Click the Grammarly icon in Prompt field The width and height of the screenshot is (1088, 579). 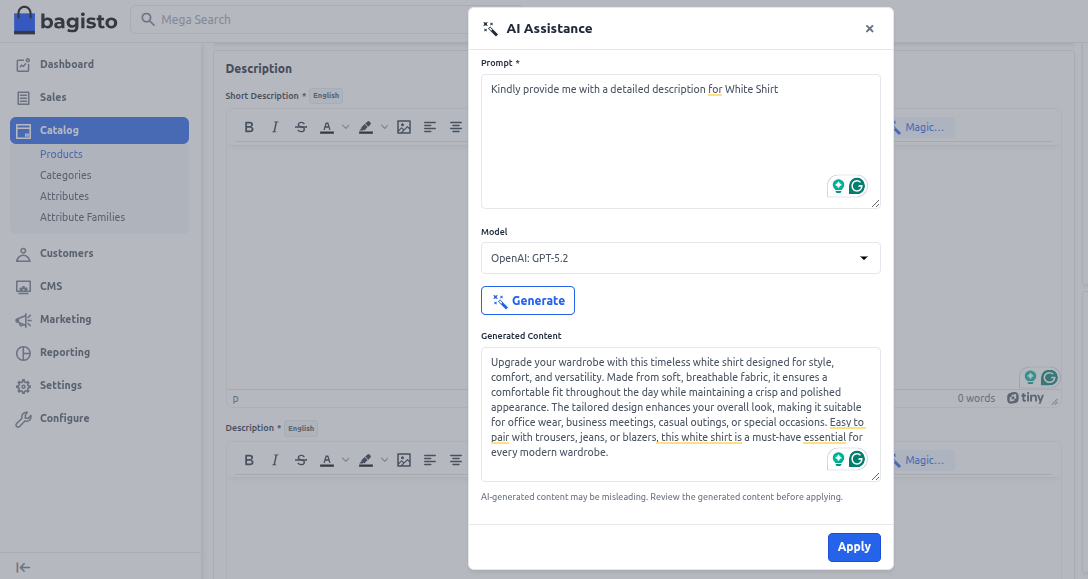[x=857, y=186]
